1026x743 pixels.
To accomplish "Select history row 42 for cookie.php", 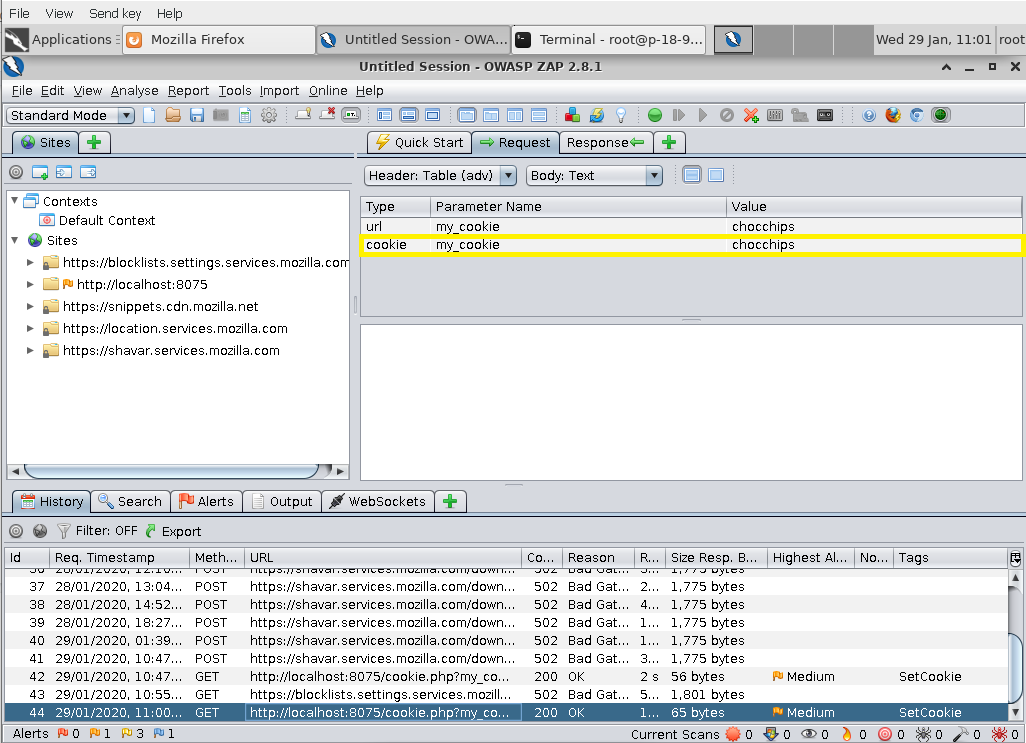I will 380,677.
